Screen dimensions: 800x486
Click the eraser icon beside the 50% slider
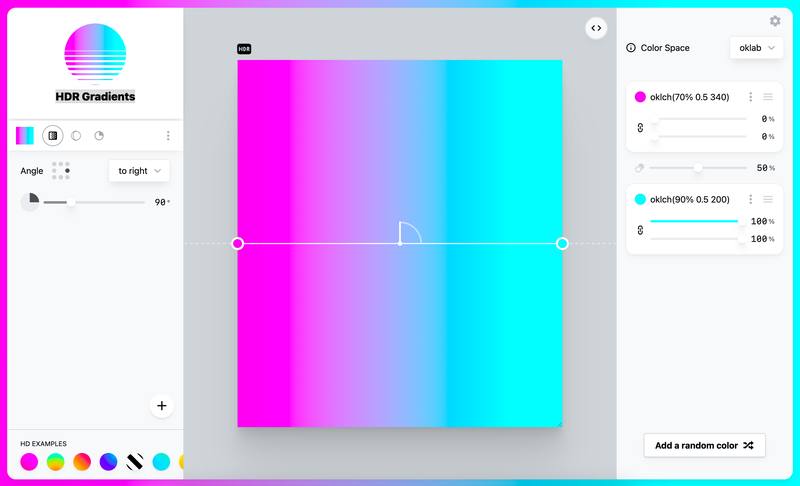click(x=639, y=168)
